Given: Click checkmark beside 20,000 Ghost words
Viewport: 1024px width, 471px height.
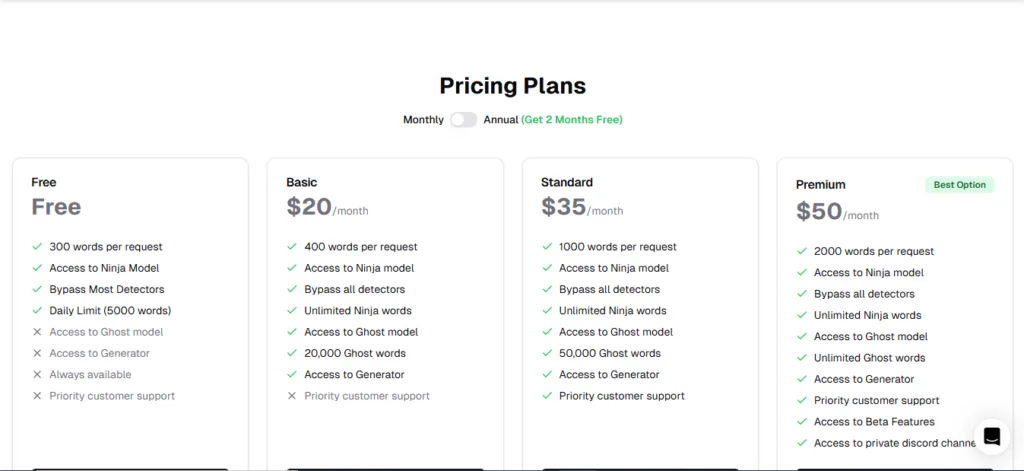Looking at the screenshot, I should pyautogui.click(x=292, y=353).
